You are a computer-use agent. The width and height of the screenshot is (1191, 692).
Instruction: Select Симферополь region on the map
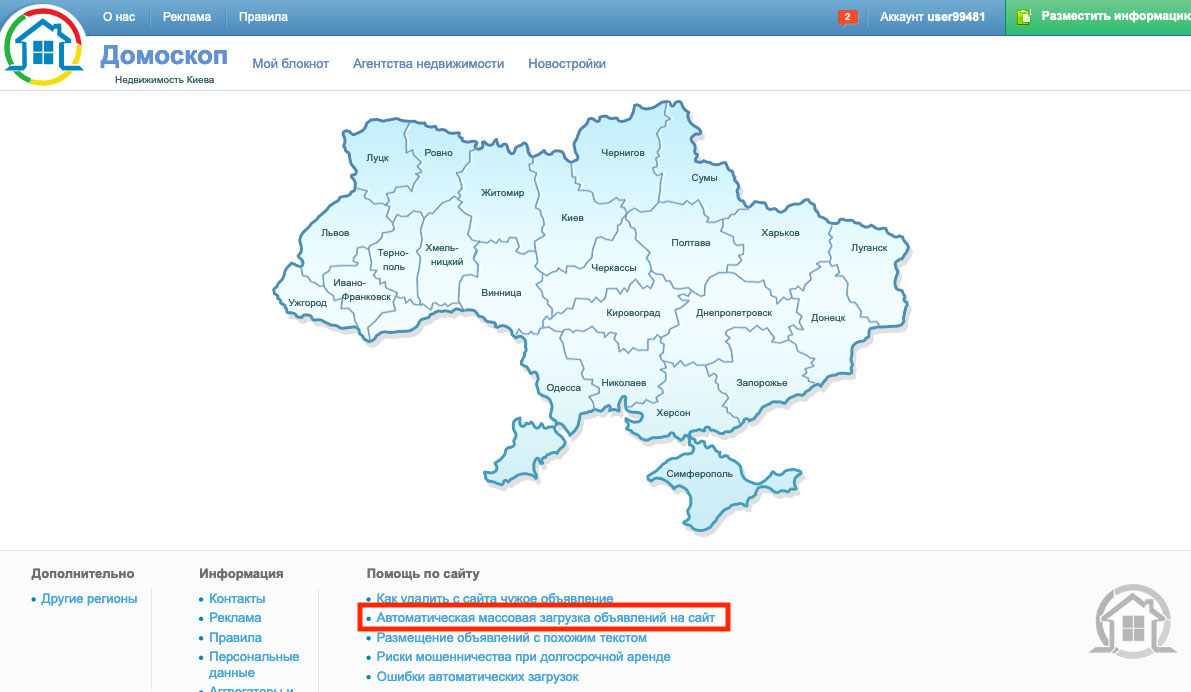700,474
